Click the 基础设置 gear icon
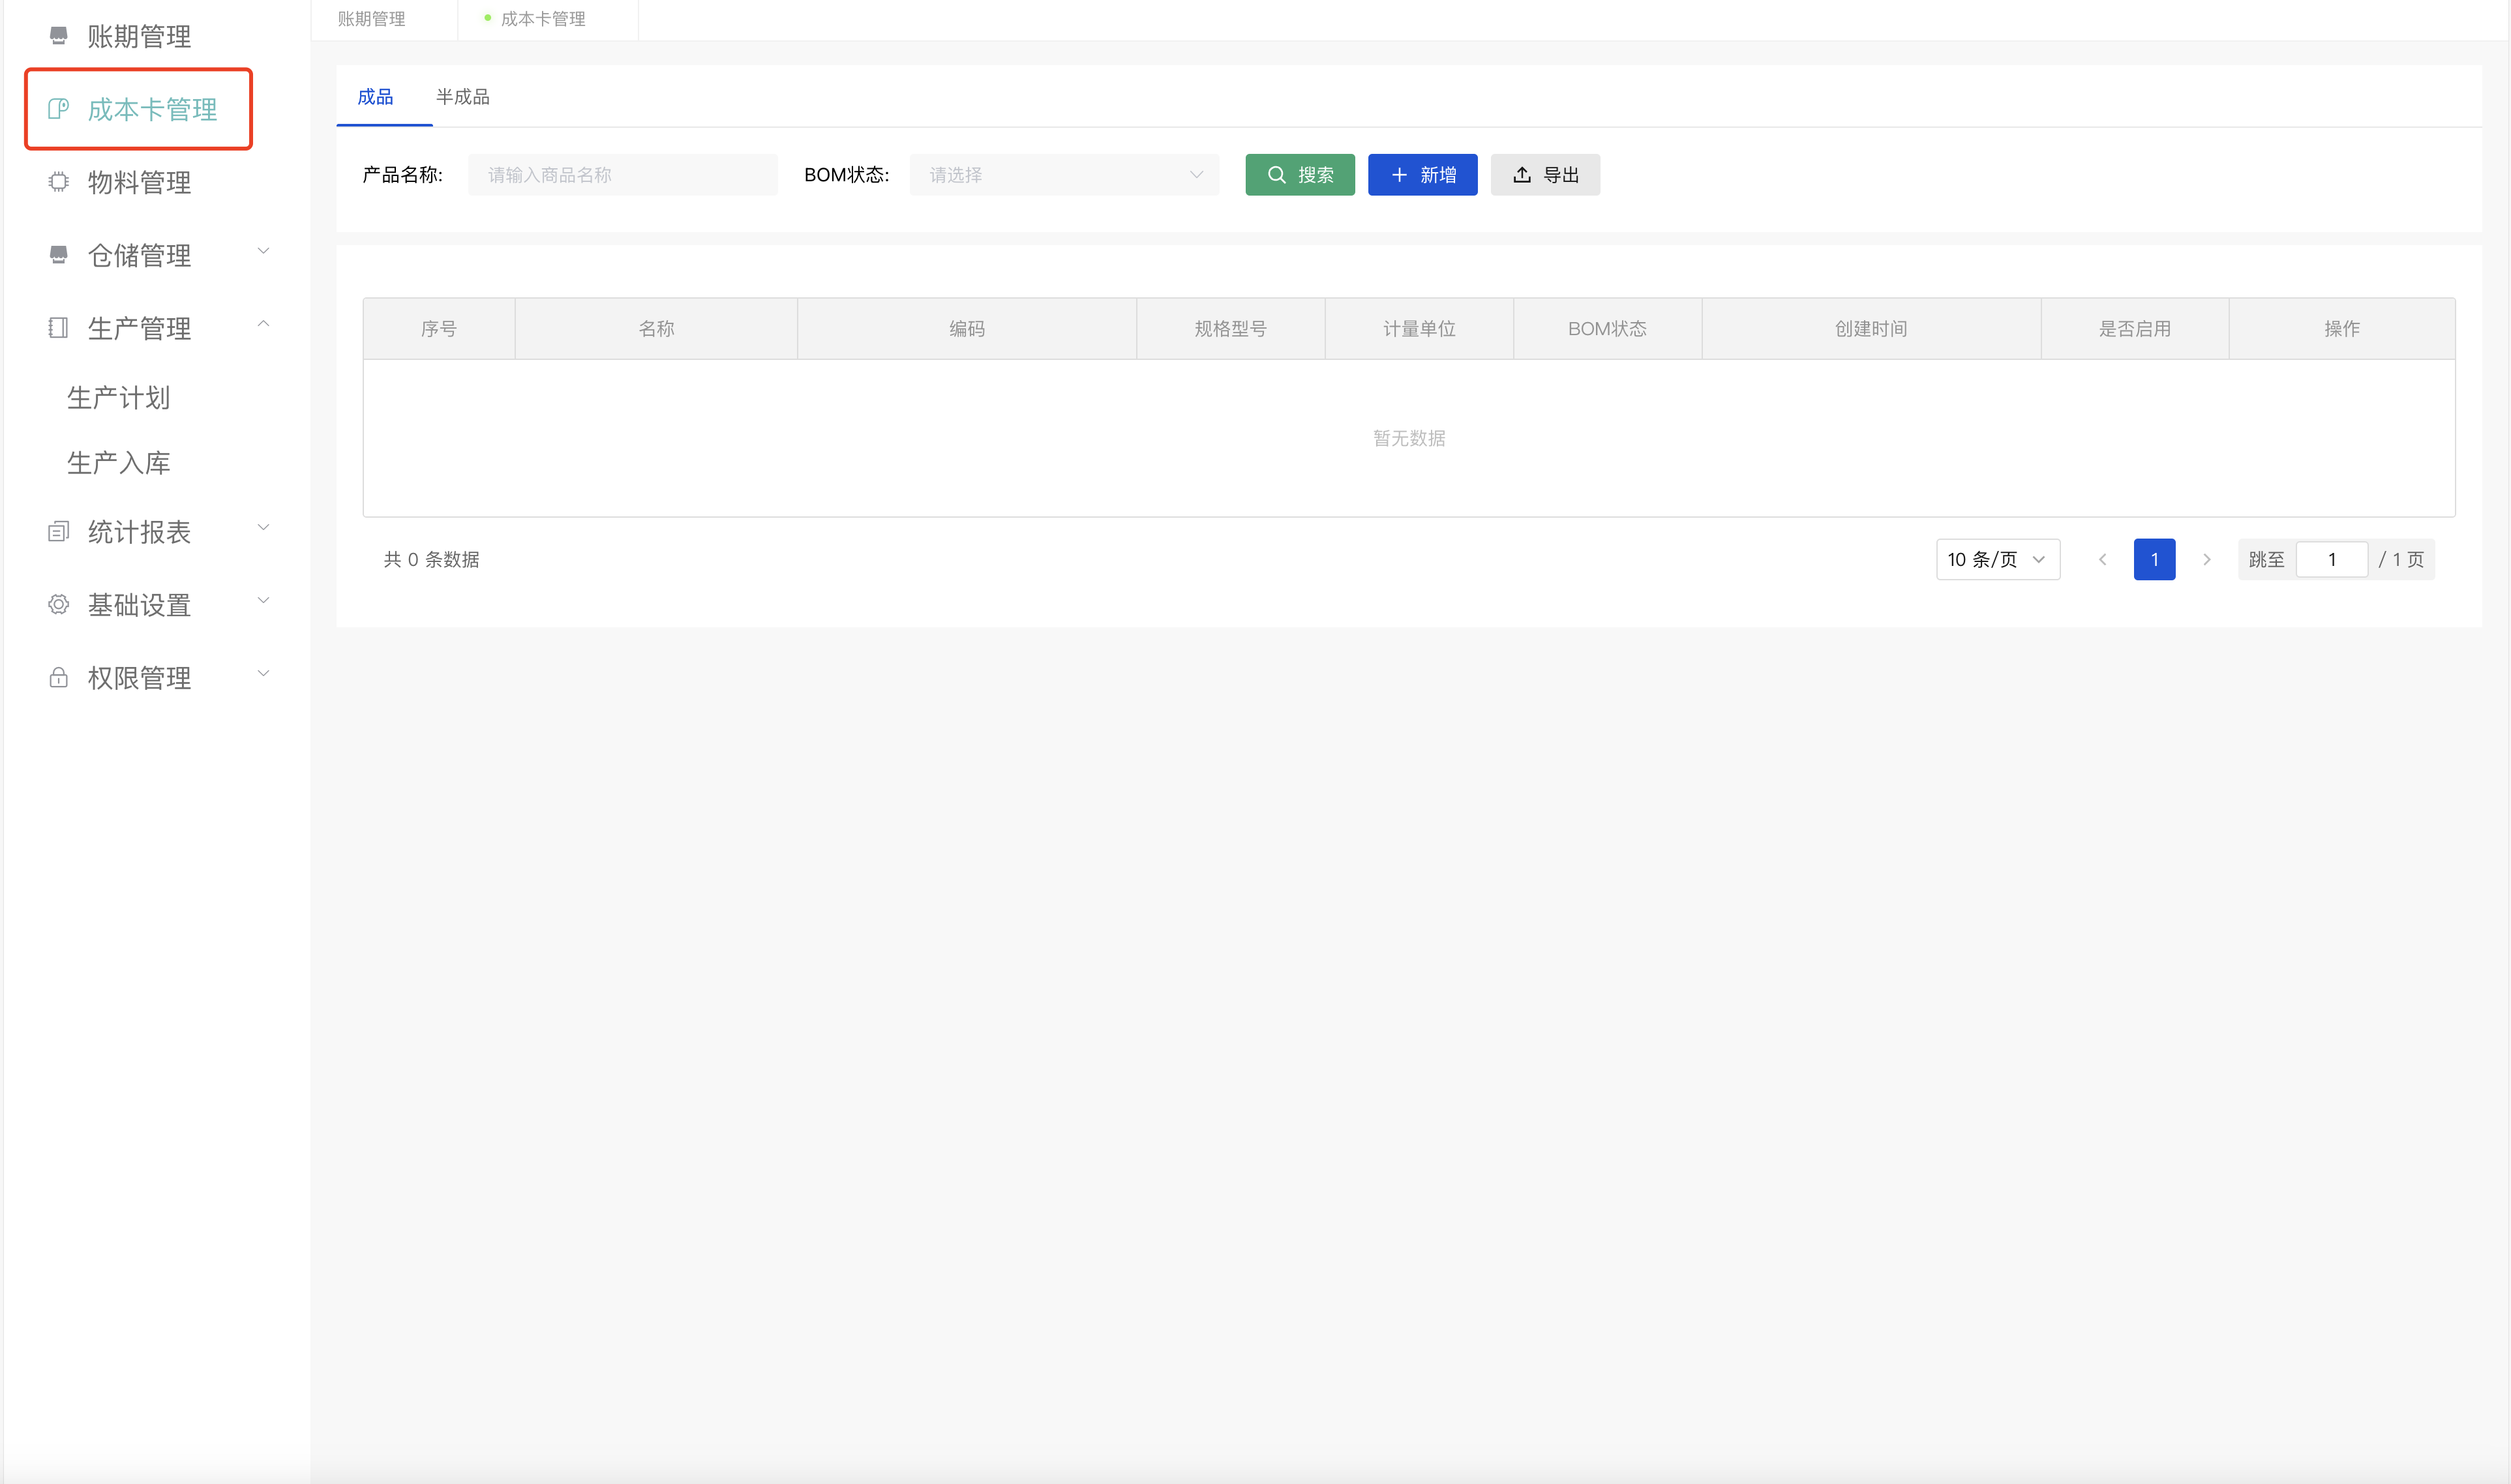 tap(58, 605)
